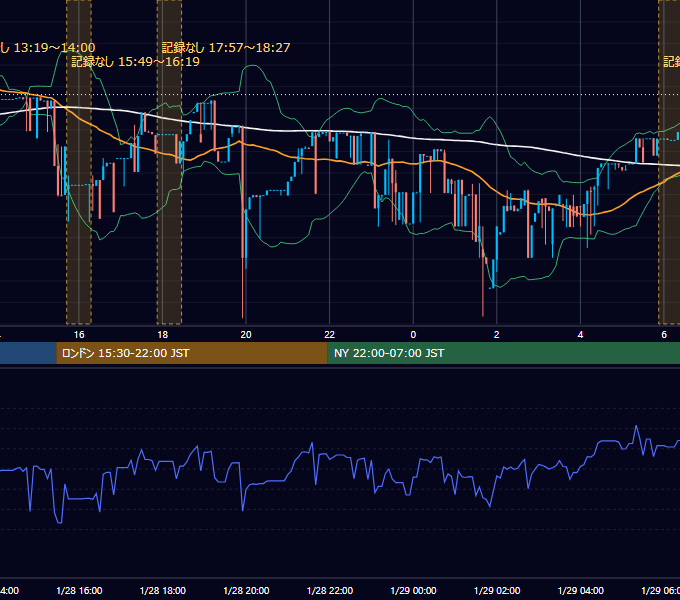680x600 pixels.
Task: Select the shaded no-record zone near 6
Action: [669, 162]
